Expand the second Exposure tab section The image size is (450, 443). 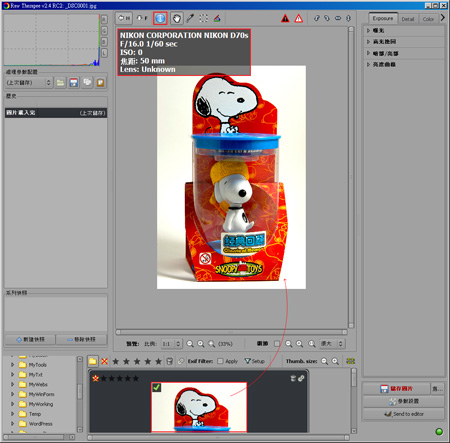pos(368,42)
